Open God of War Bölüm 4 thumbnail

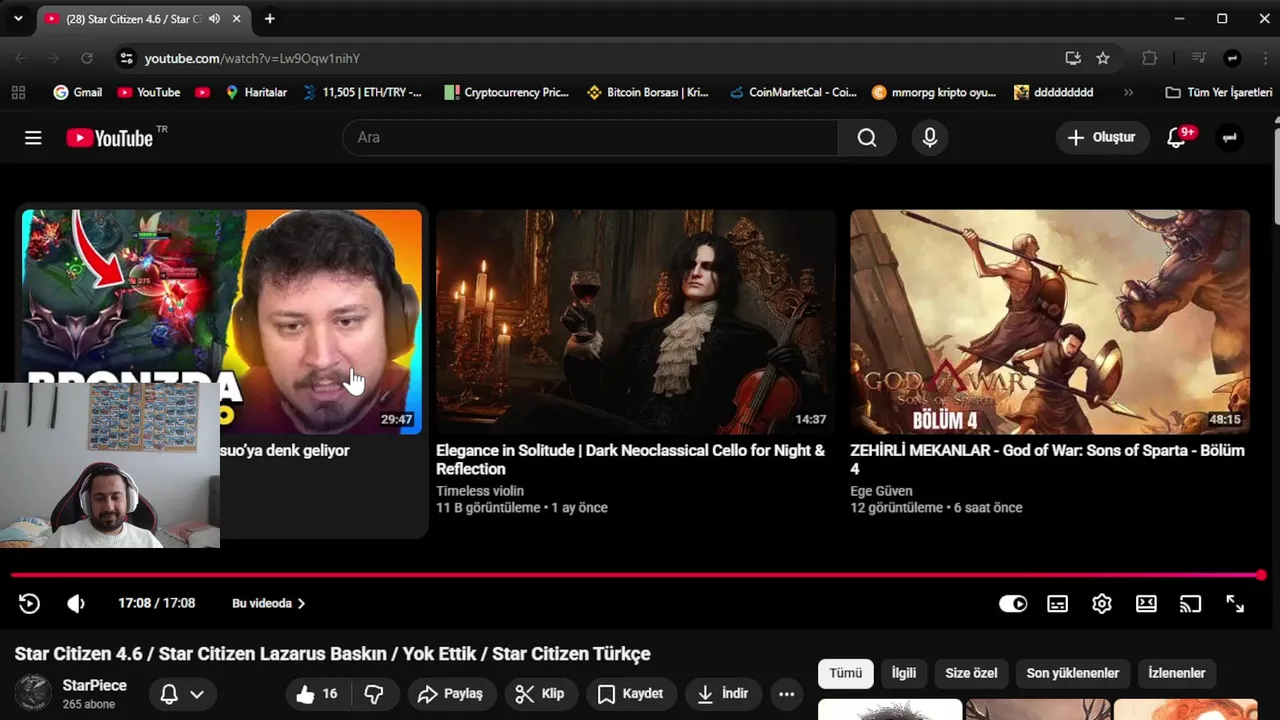[1049, 321]
